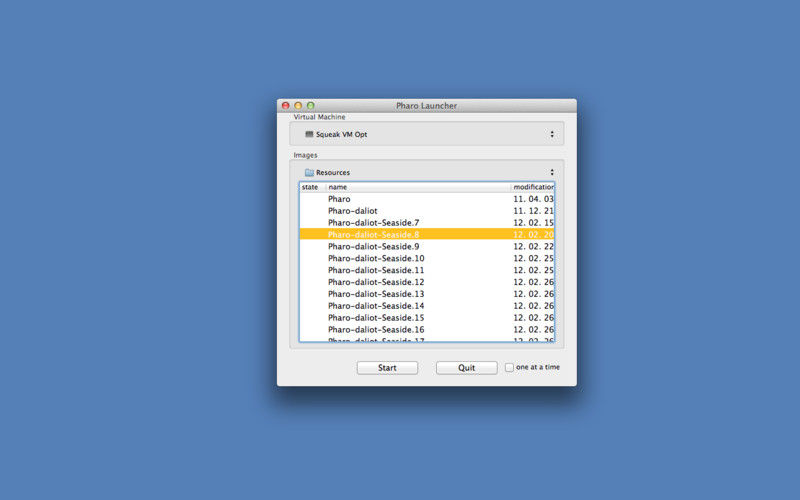Click the Quit button

tap(466, 368)
